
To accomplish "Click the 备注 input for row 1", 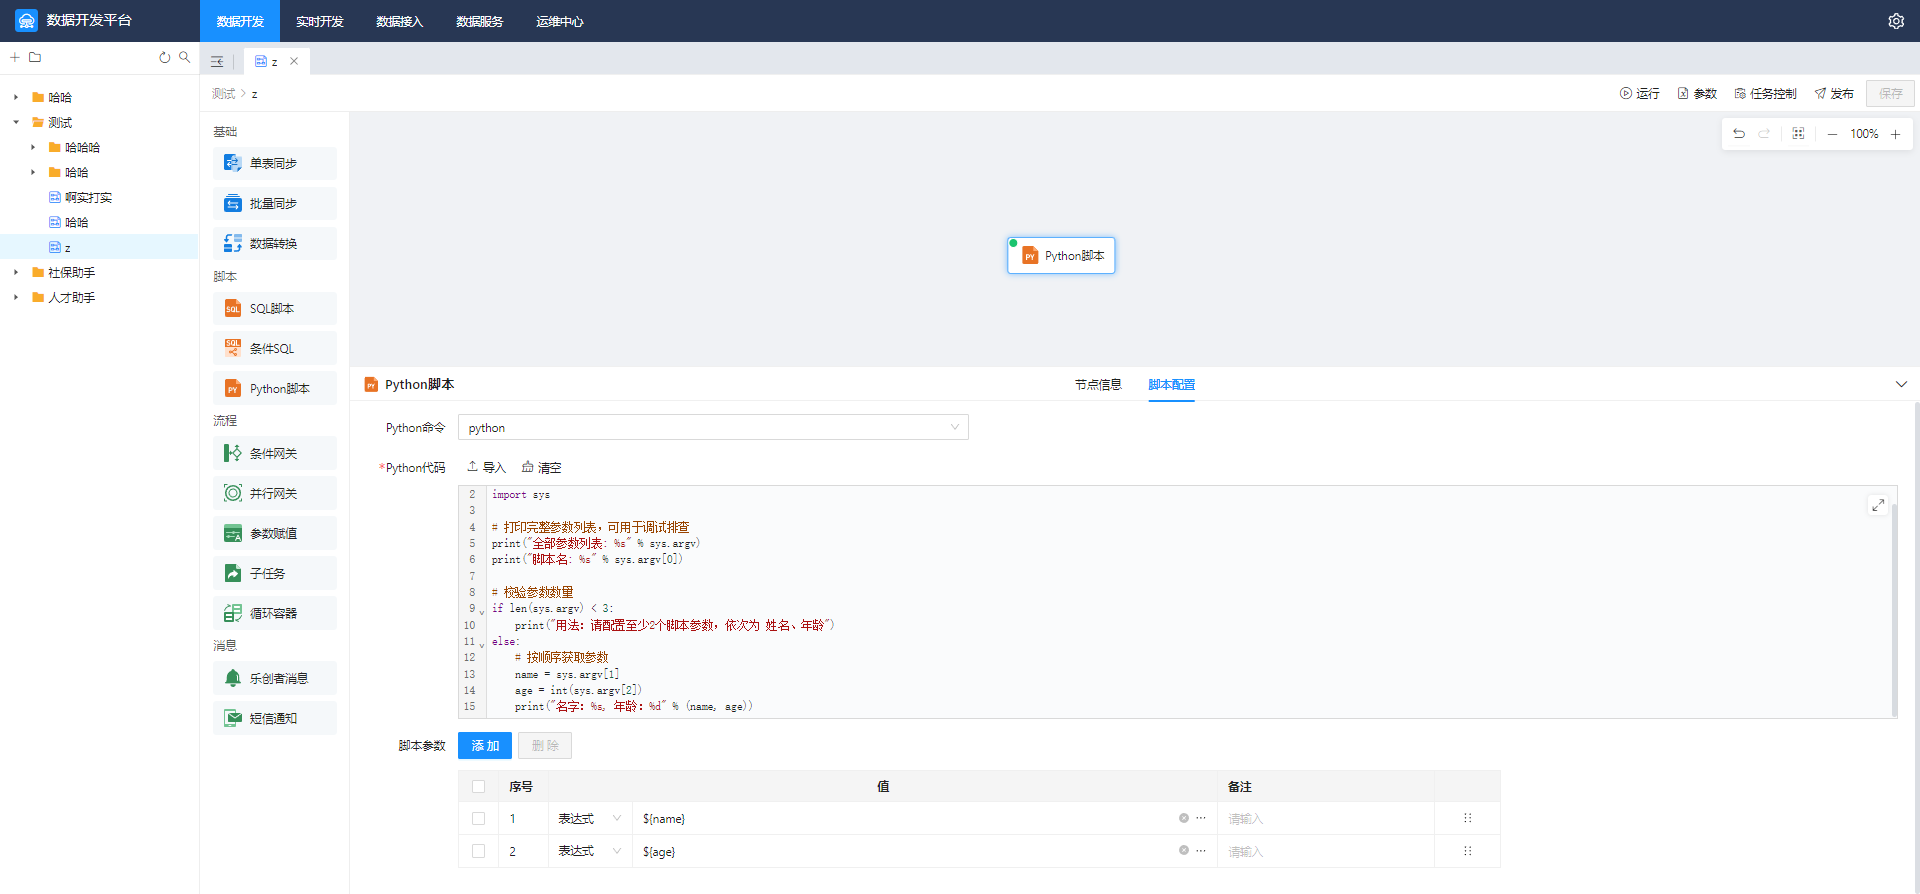I will coord(1325,818).
